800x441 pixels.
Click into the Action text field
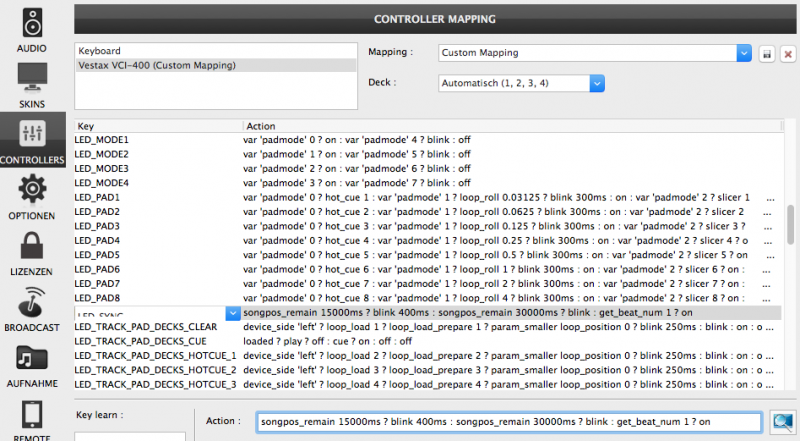[x=508, y=422]
